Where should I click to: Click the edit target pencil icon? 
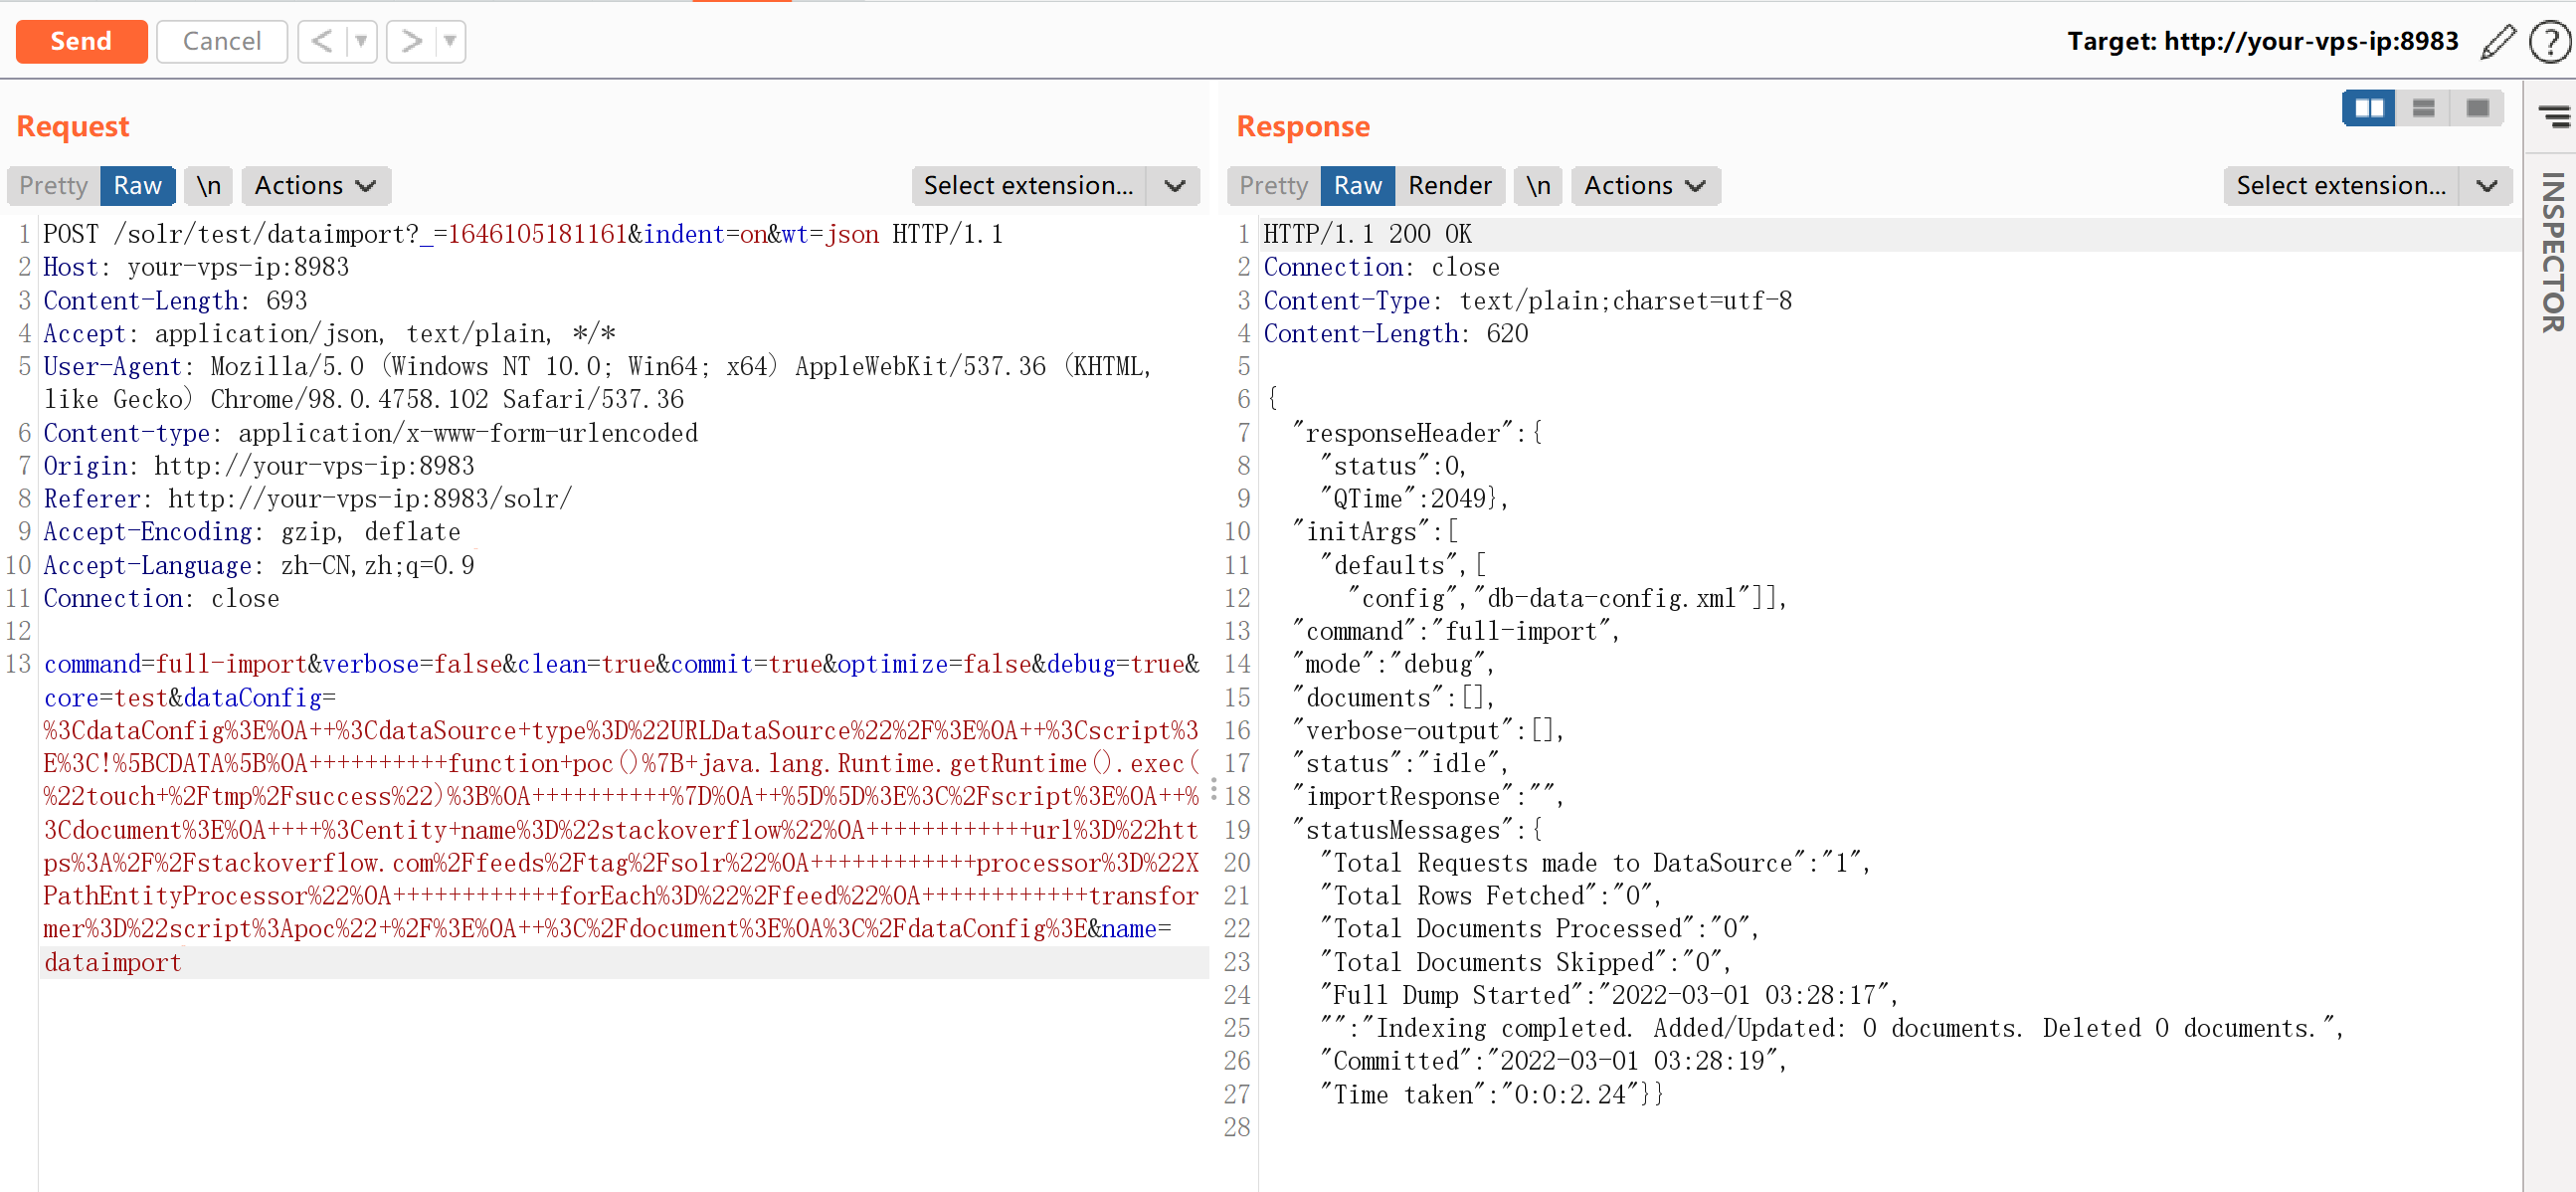point(2497,42)
